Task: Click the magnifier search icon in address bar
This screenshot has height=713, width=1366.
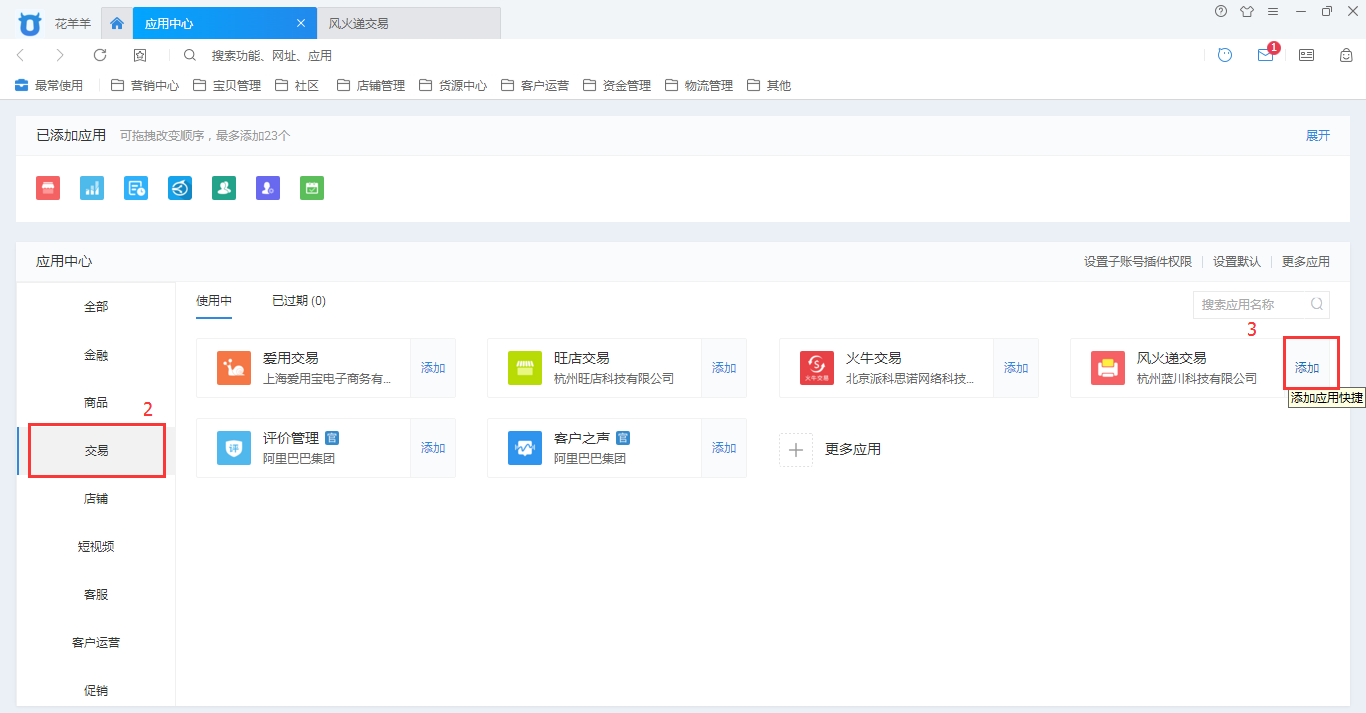Action: (x=190, y=56)
